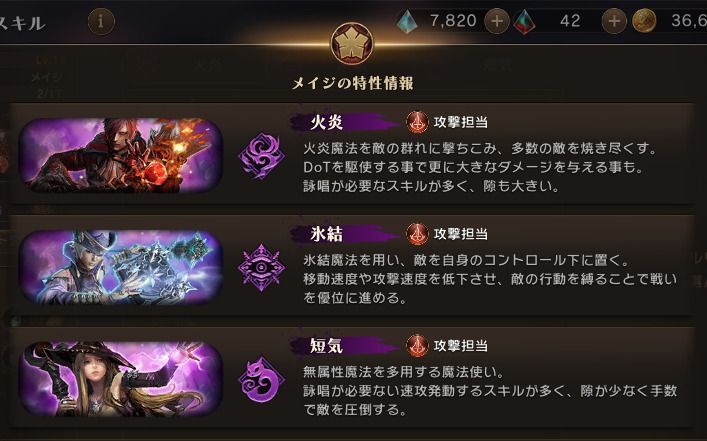Image resolution: width=707 pixels, height=441 pixels.
Task: Select the purple flame 火炎 trait emblem
Action: tap(261, 156)
